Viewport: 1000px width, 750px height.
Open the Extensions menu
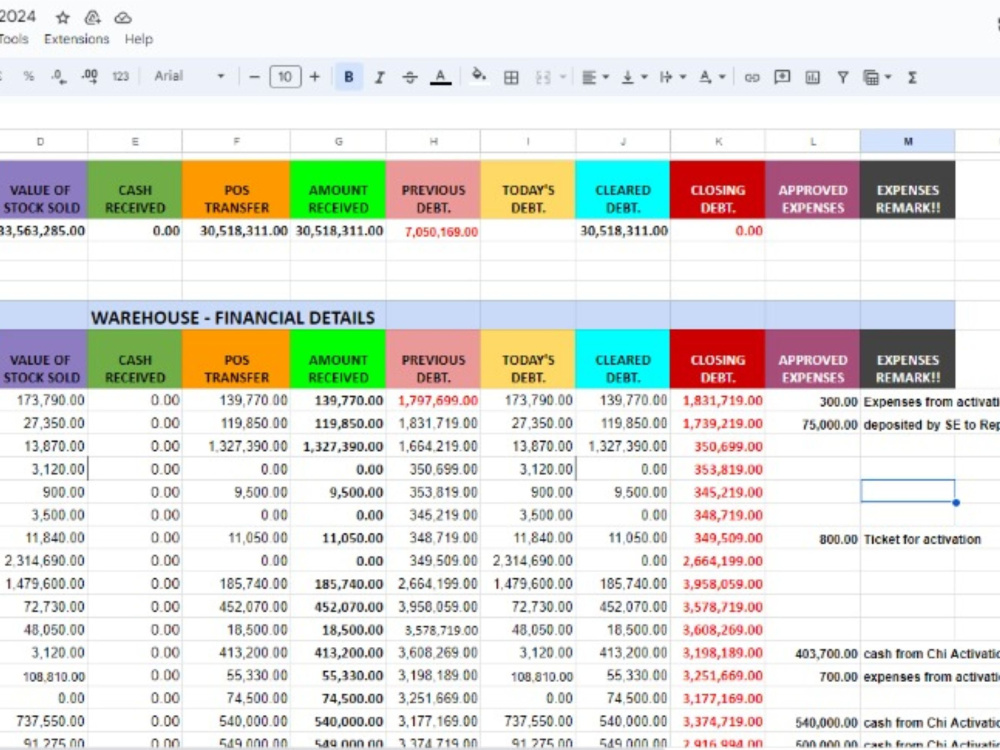pos(77,39)
